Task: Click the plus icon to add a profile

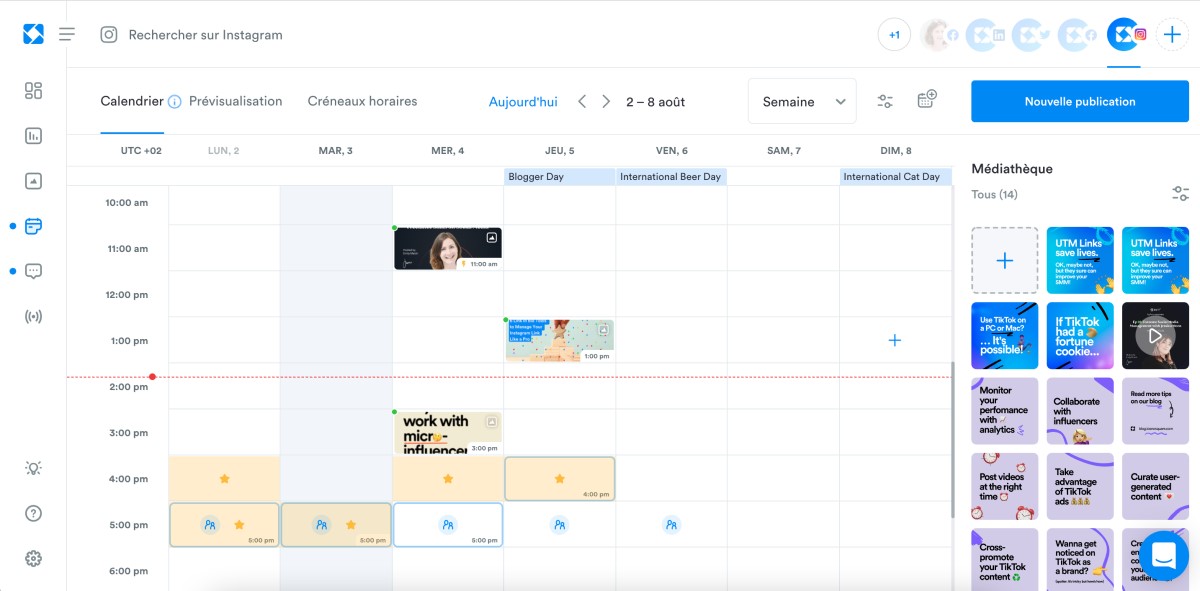Action: [1172, 33]
